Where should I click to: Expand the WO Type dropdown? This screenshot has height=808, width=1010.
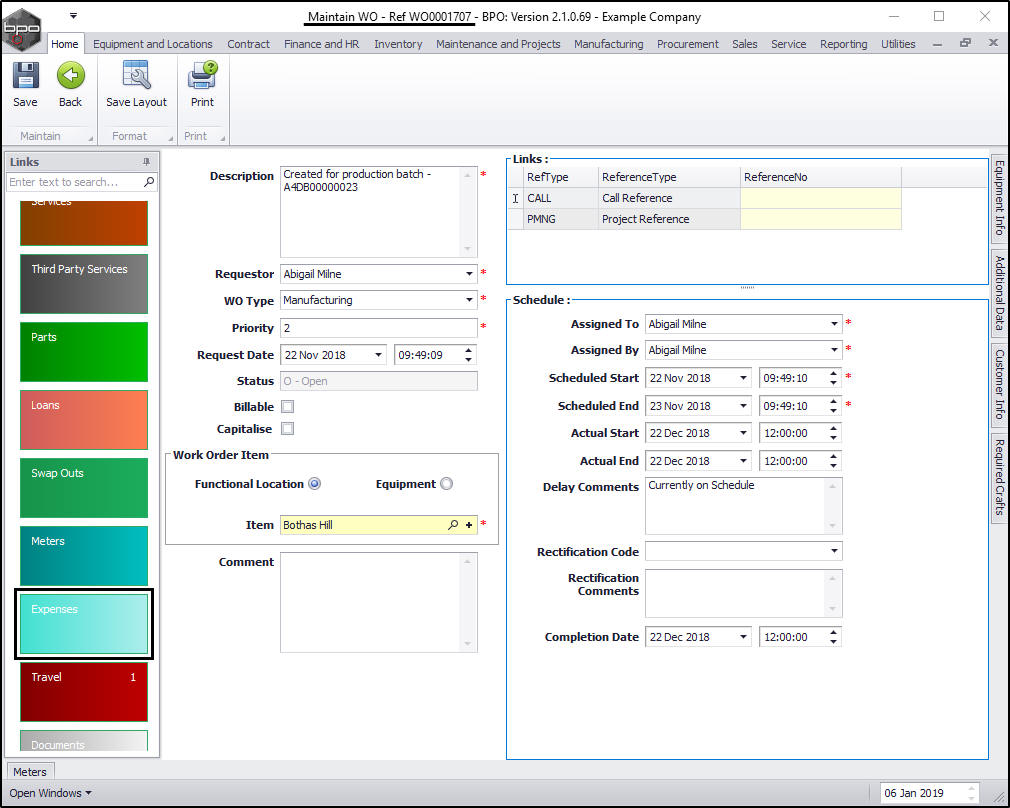coord(469,300)
